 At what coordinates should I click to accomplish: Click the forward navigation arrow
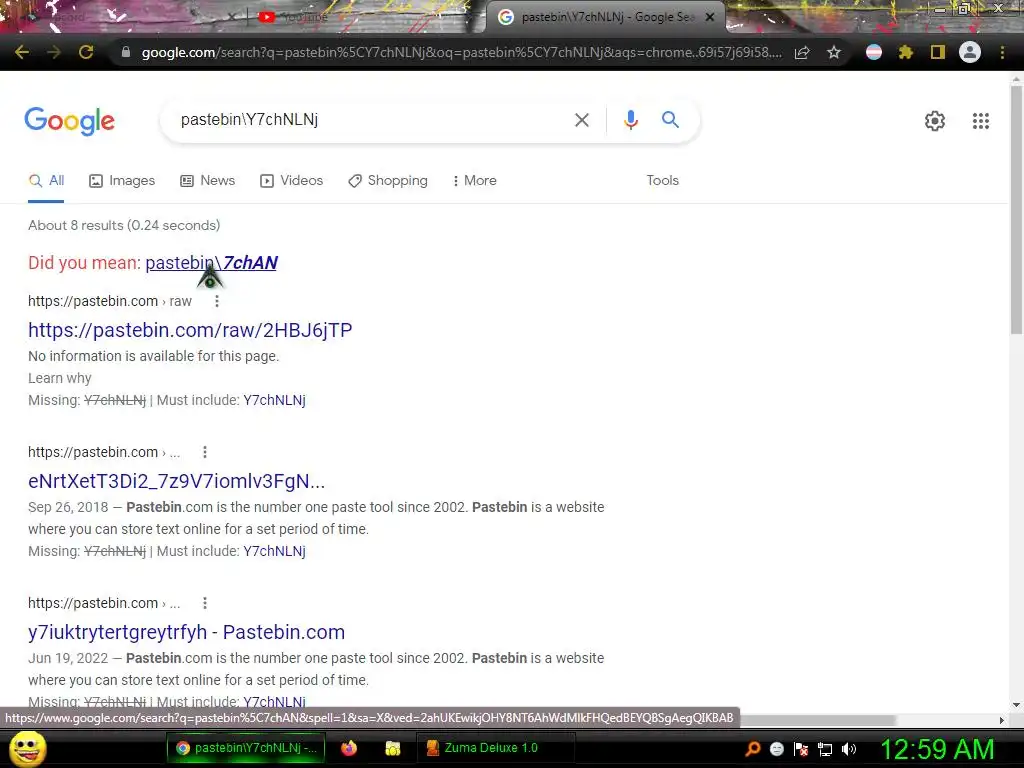click(x=54, y=52)
